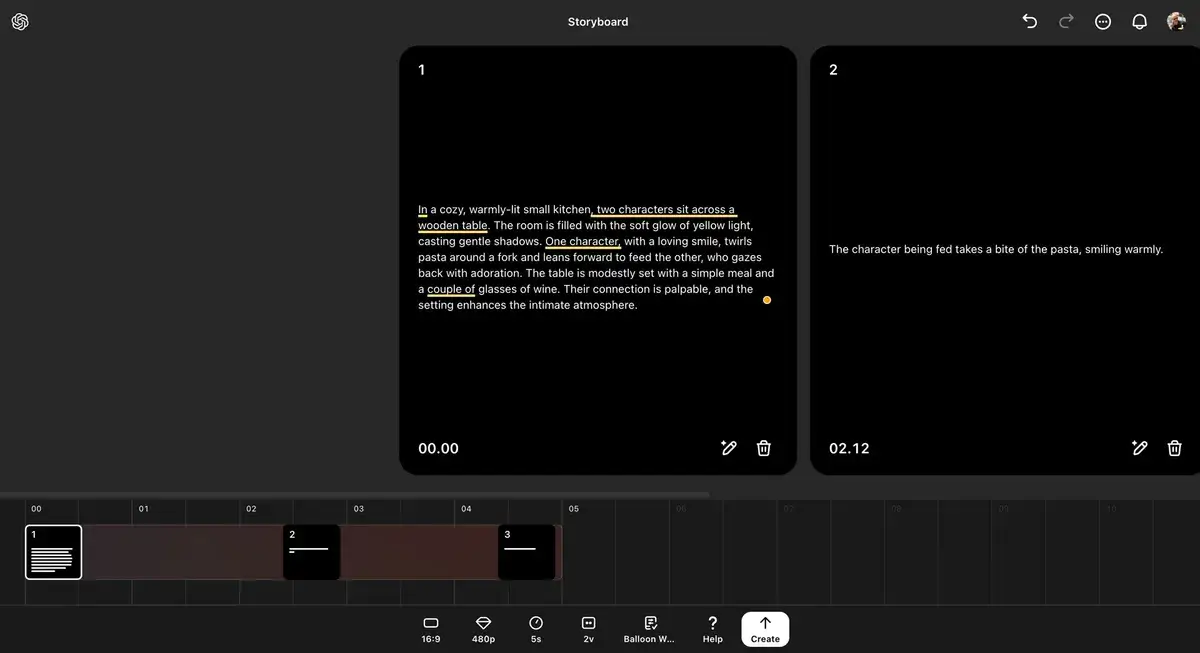Open the 16:9 aspect ratio selector
1200x653 pixels.
[430, 629]
